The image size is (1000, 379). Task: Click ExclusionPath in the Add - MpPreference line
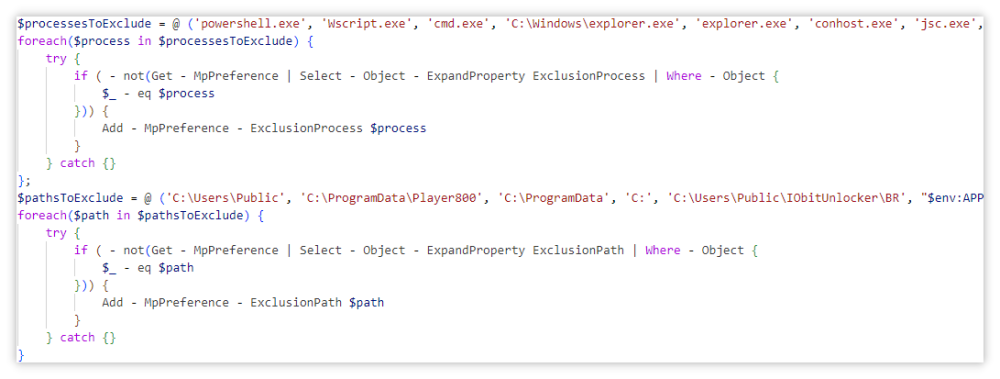295,303
